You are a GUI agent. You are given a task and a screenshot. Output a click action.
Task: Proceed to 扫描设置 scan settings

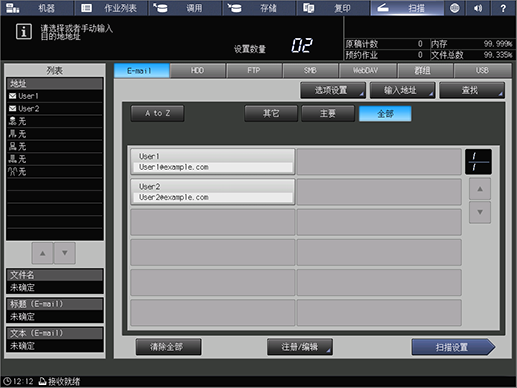pos(453,347)
